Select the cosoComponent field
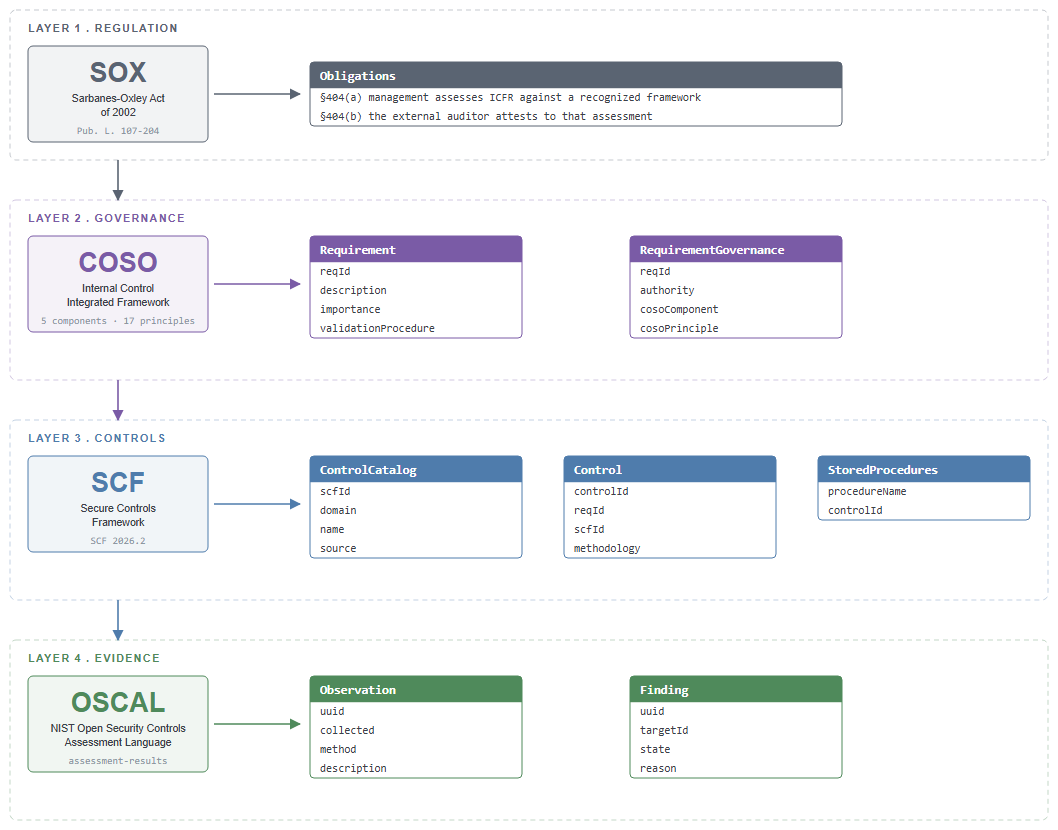This screenshot has height=830, width=1058. point(735,310)
